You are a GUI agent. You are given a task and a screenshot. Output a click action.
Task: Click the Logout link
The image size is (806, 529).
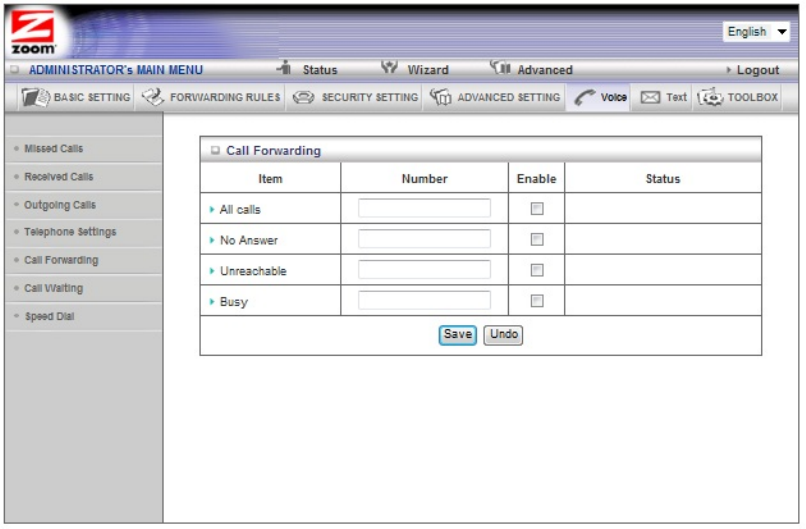point(758,70)
